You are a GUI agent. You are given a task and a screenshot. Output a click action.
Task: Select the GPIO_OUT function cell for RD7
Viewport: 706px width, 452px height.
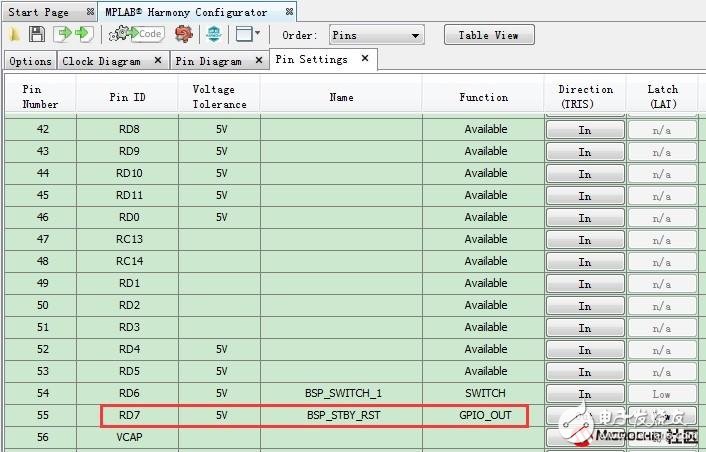coord(485,415)
